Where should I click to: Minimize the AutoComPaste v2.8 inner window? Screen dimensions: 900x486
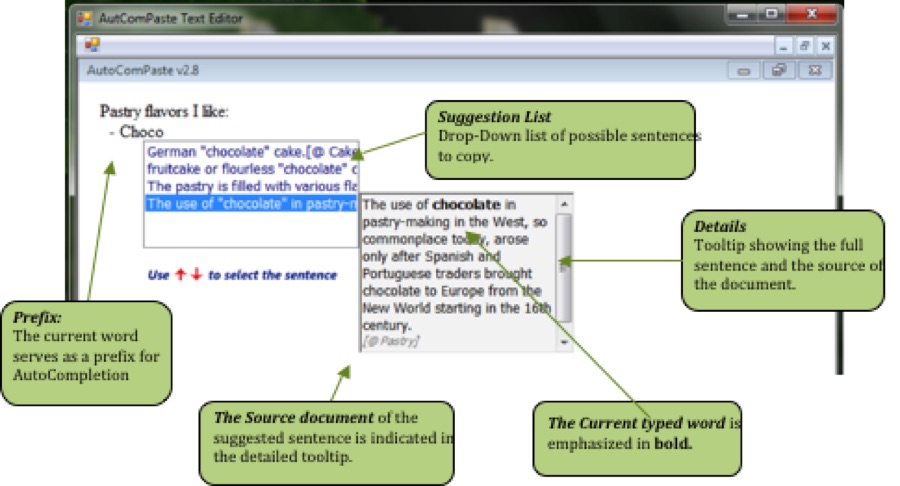(744, 71)
